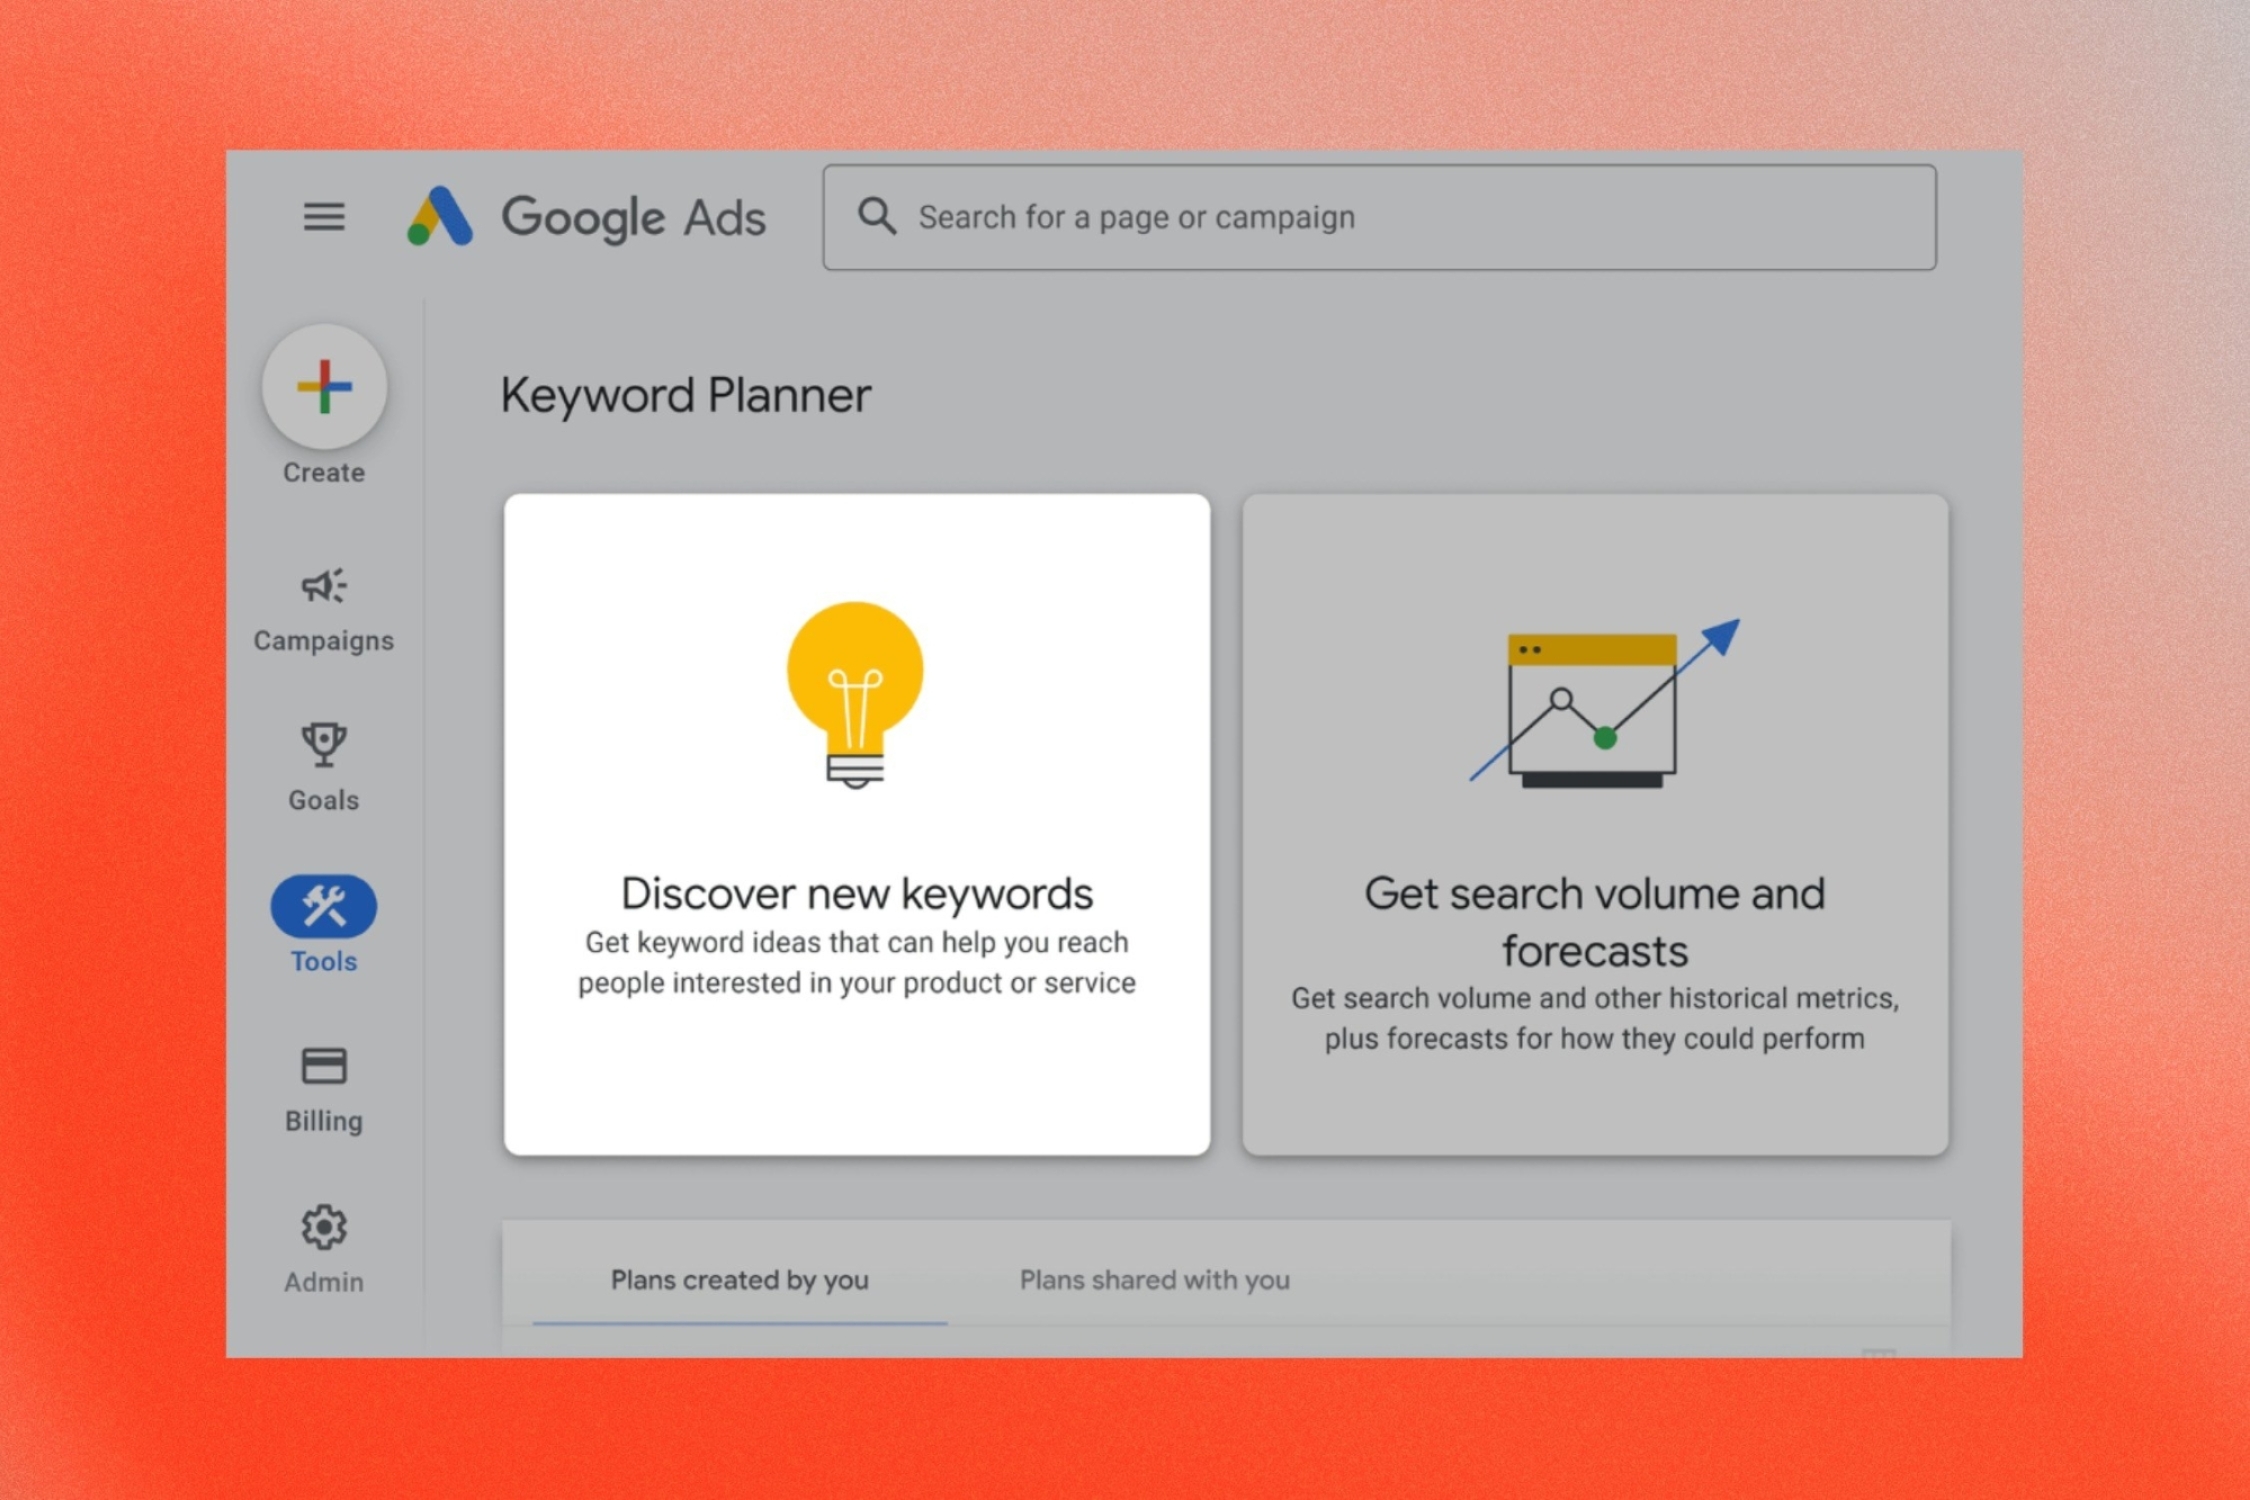
Task: Click the 'Billing' sidebar label
Action: (324, 1121)
